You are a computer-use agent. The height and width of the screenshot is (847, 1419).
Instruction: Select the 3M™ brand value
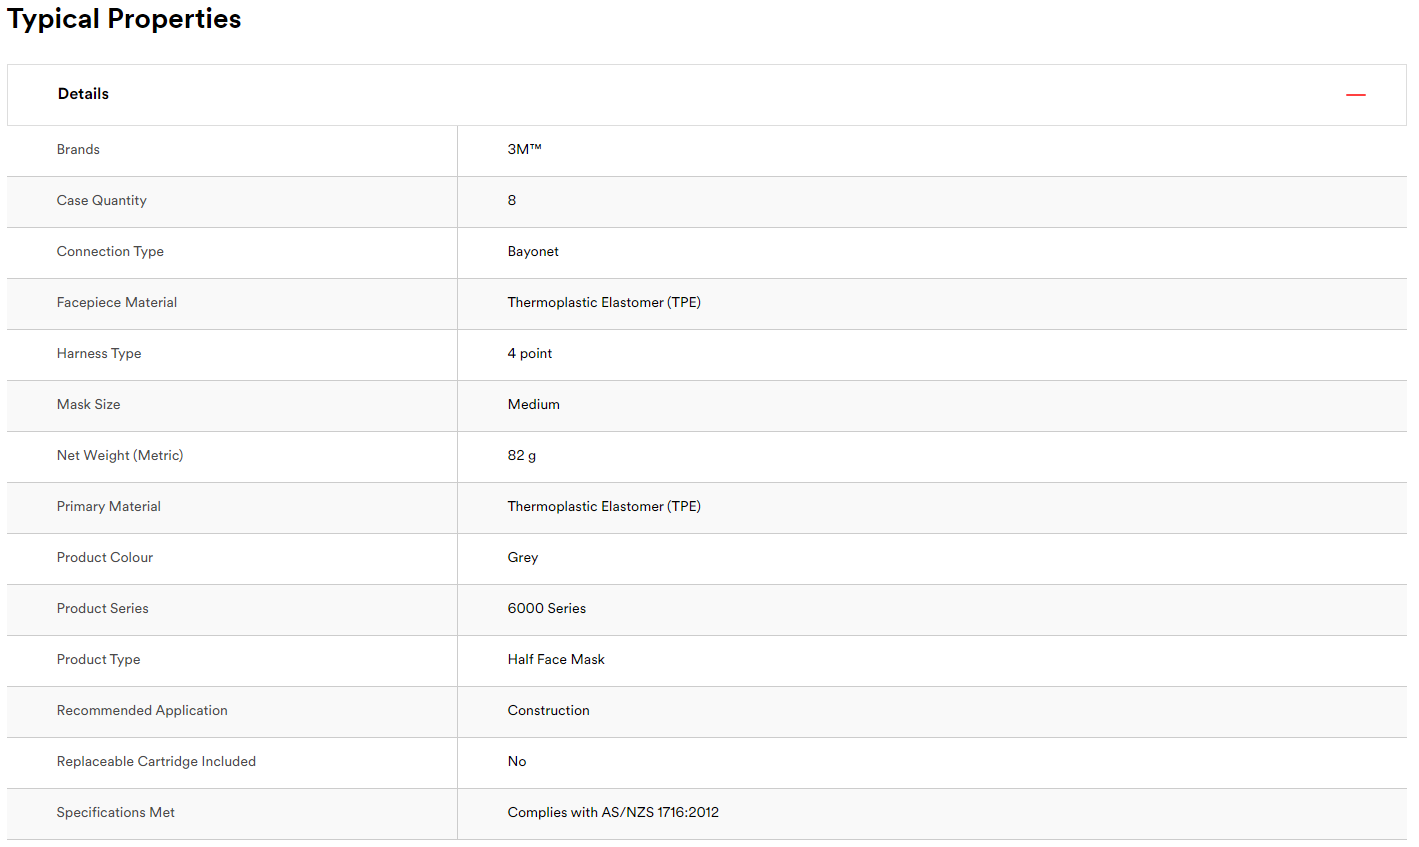524,150
